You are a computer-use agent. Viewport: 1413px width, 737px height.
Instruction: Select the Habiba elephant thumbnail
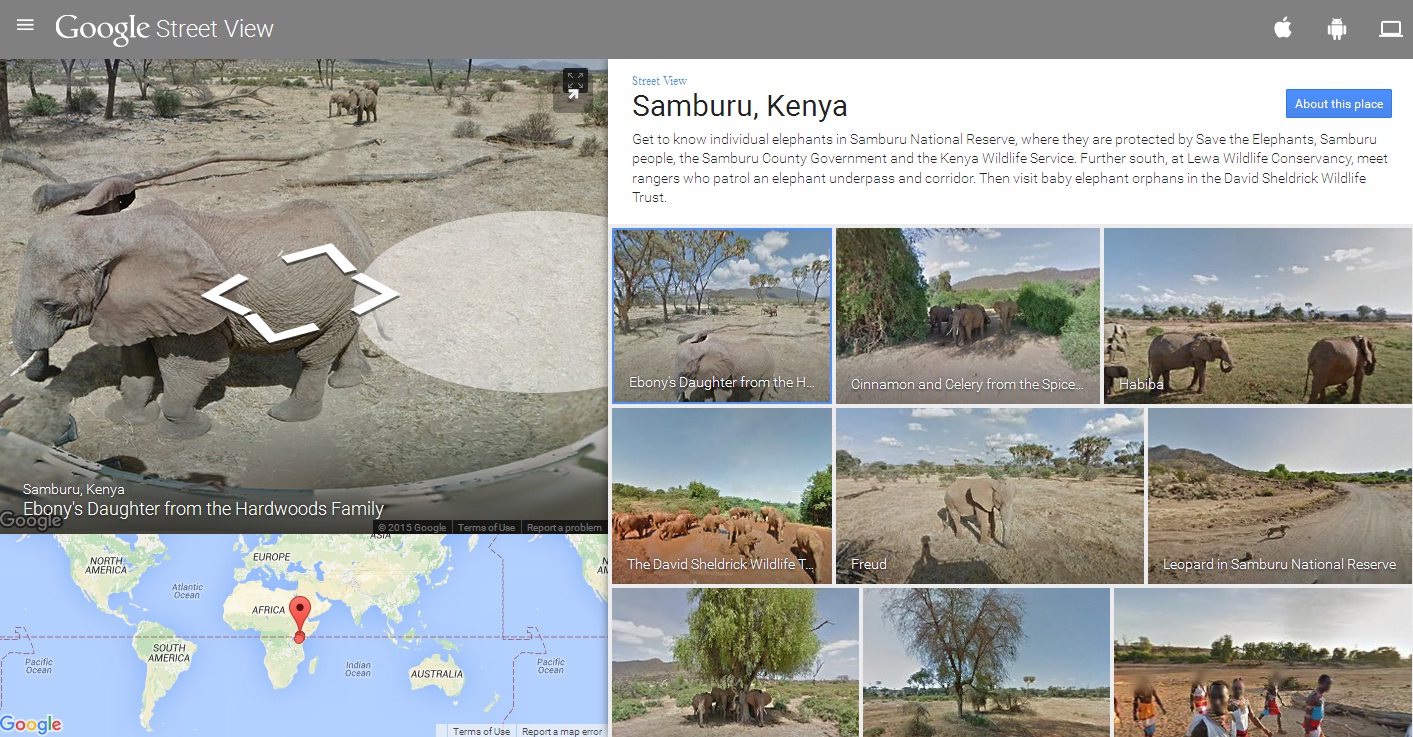pos(1257,315)
